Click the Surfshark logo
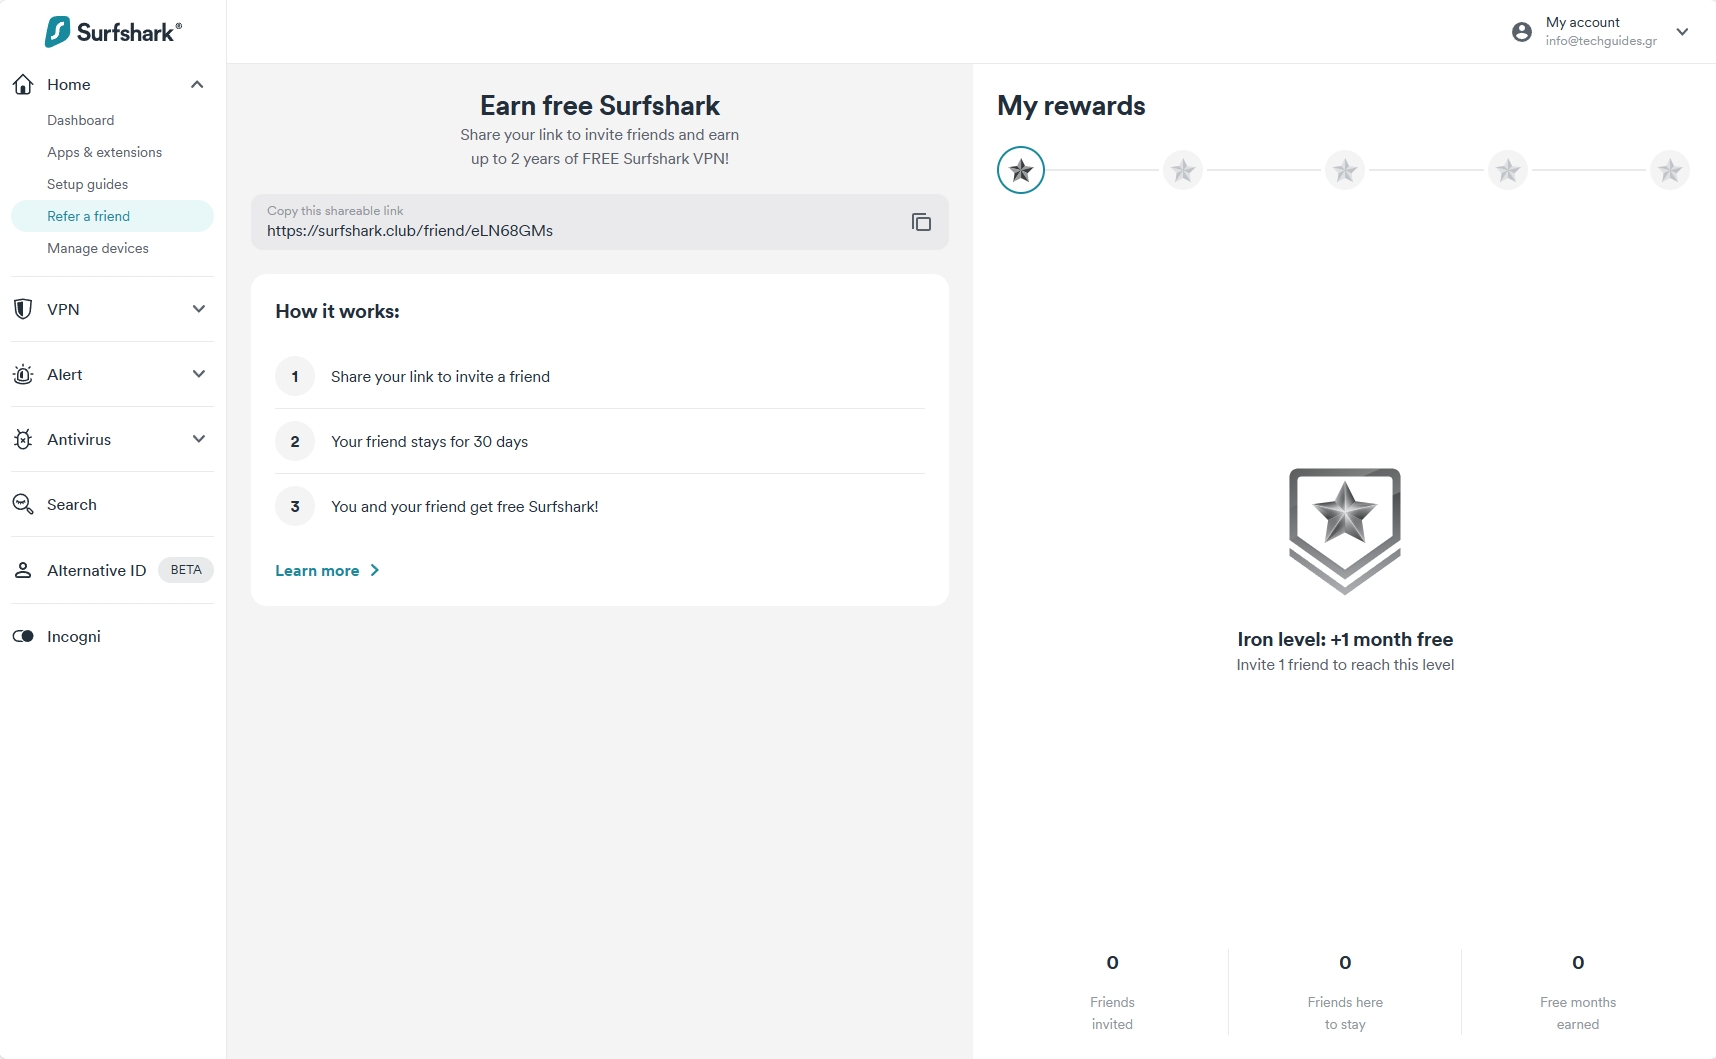 (x=113, y=31)
